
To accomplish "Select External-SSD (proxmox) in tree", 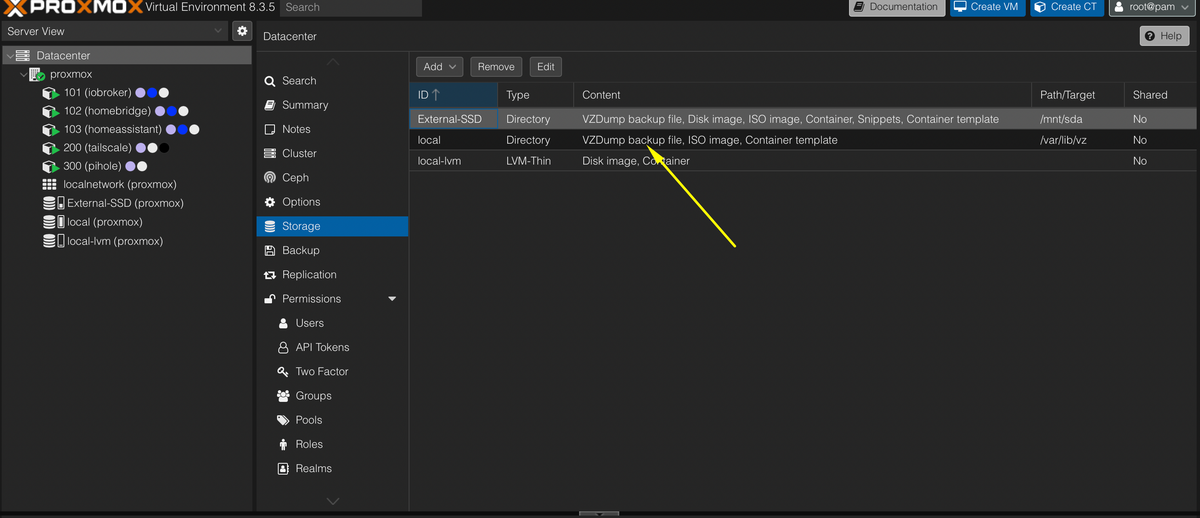I will (x=127, y=203).
